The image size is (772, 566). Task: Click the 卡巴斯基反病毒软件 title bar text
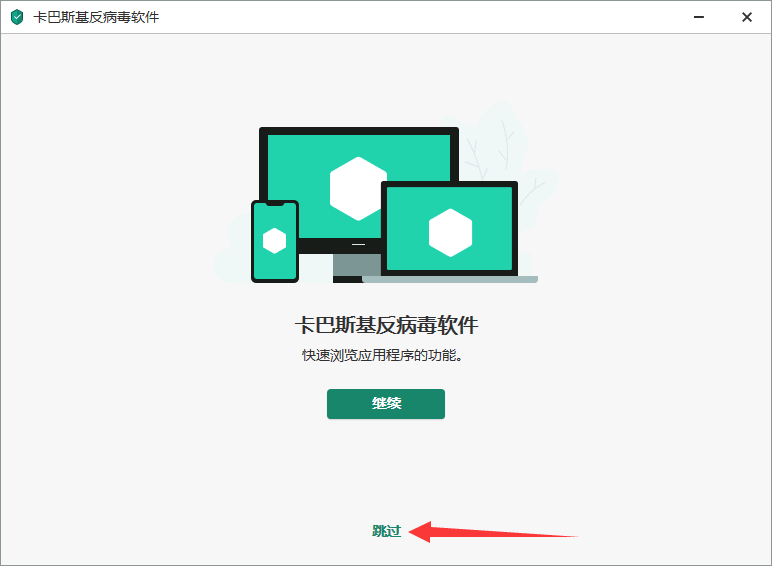pyautogui.click(x=96, y=17)
